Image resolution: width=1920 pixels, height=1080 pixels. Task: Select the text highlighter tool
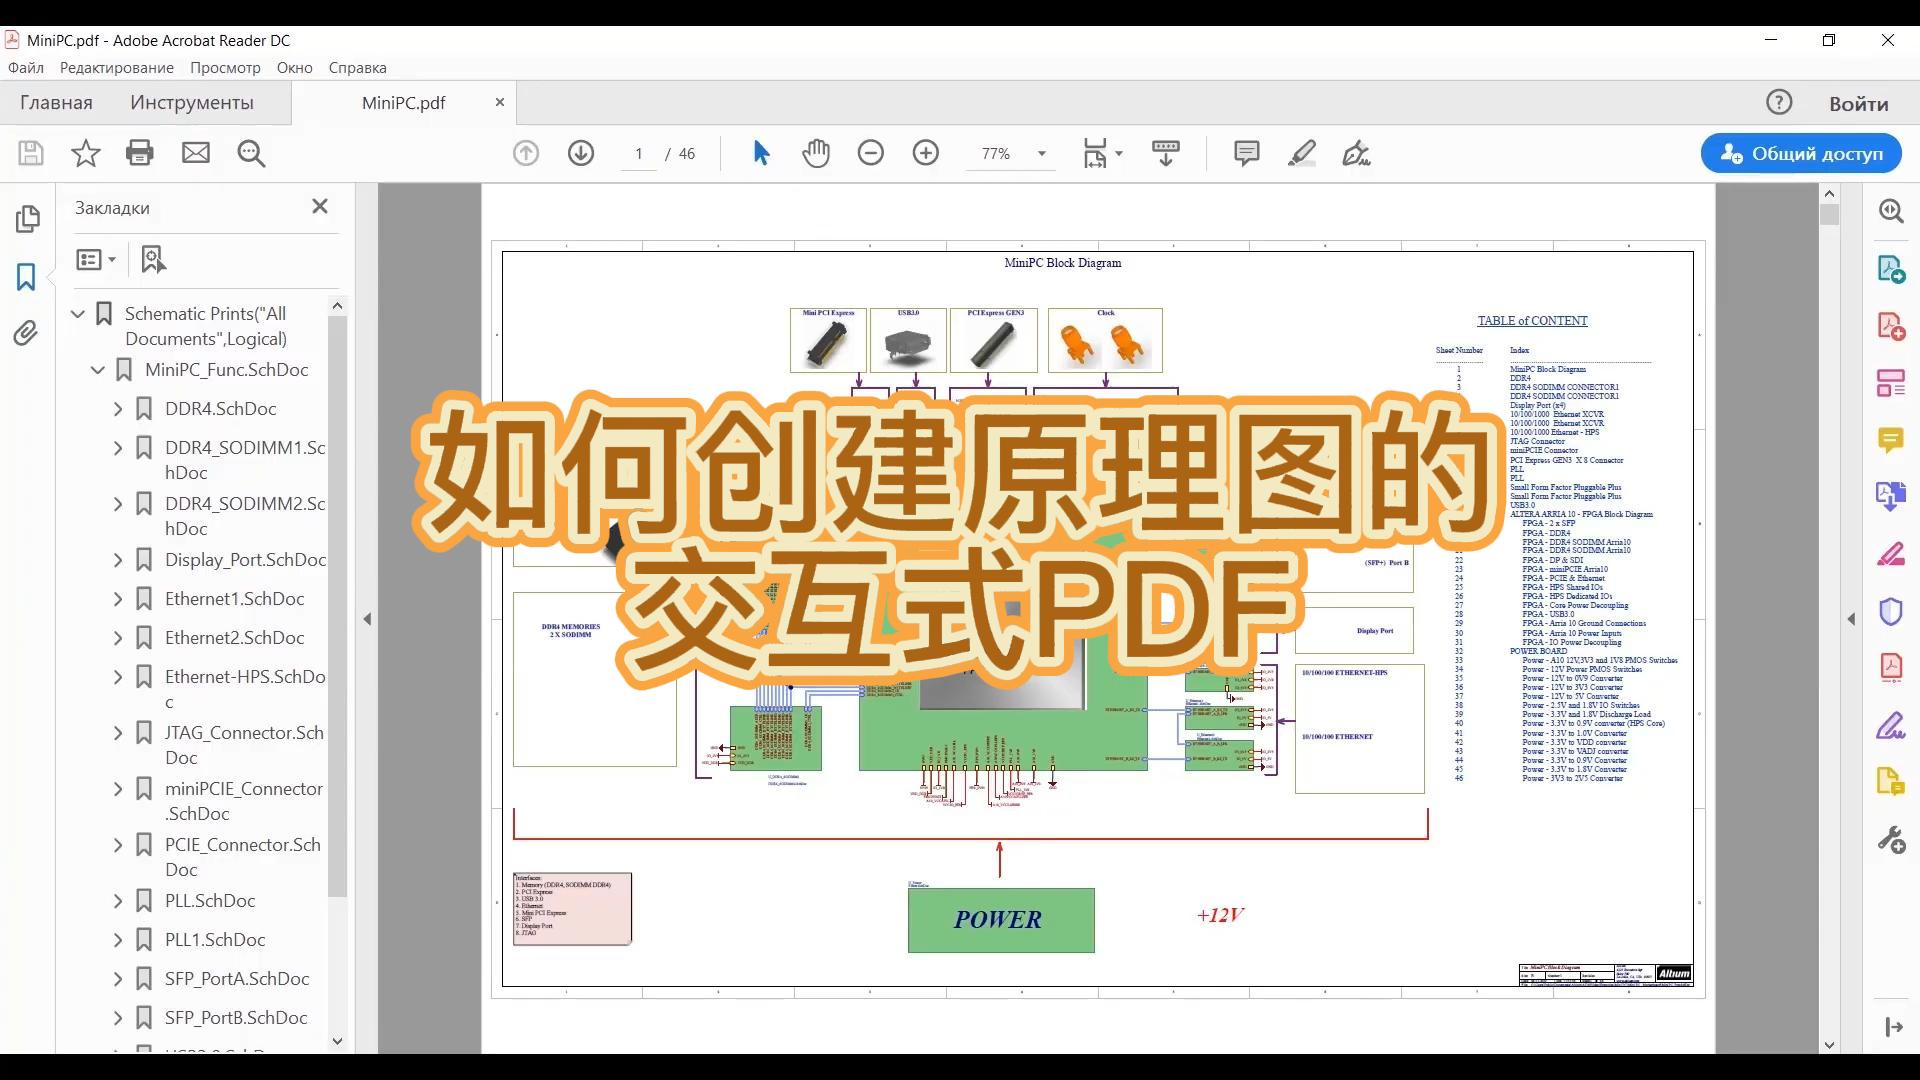1301,153
